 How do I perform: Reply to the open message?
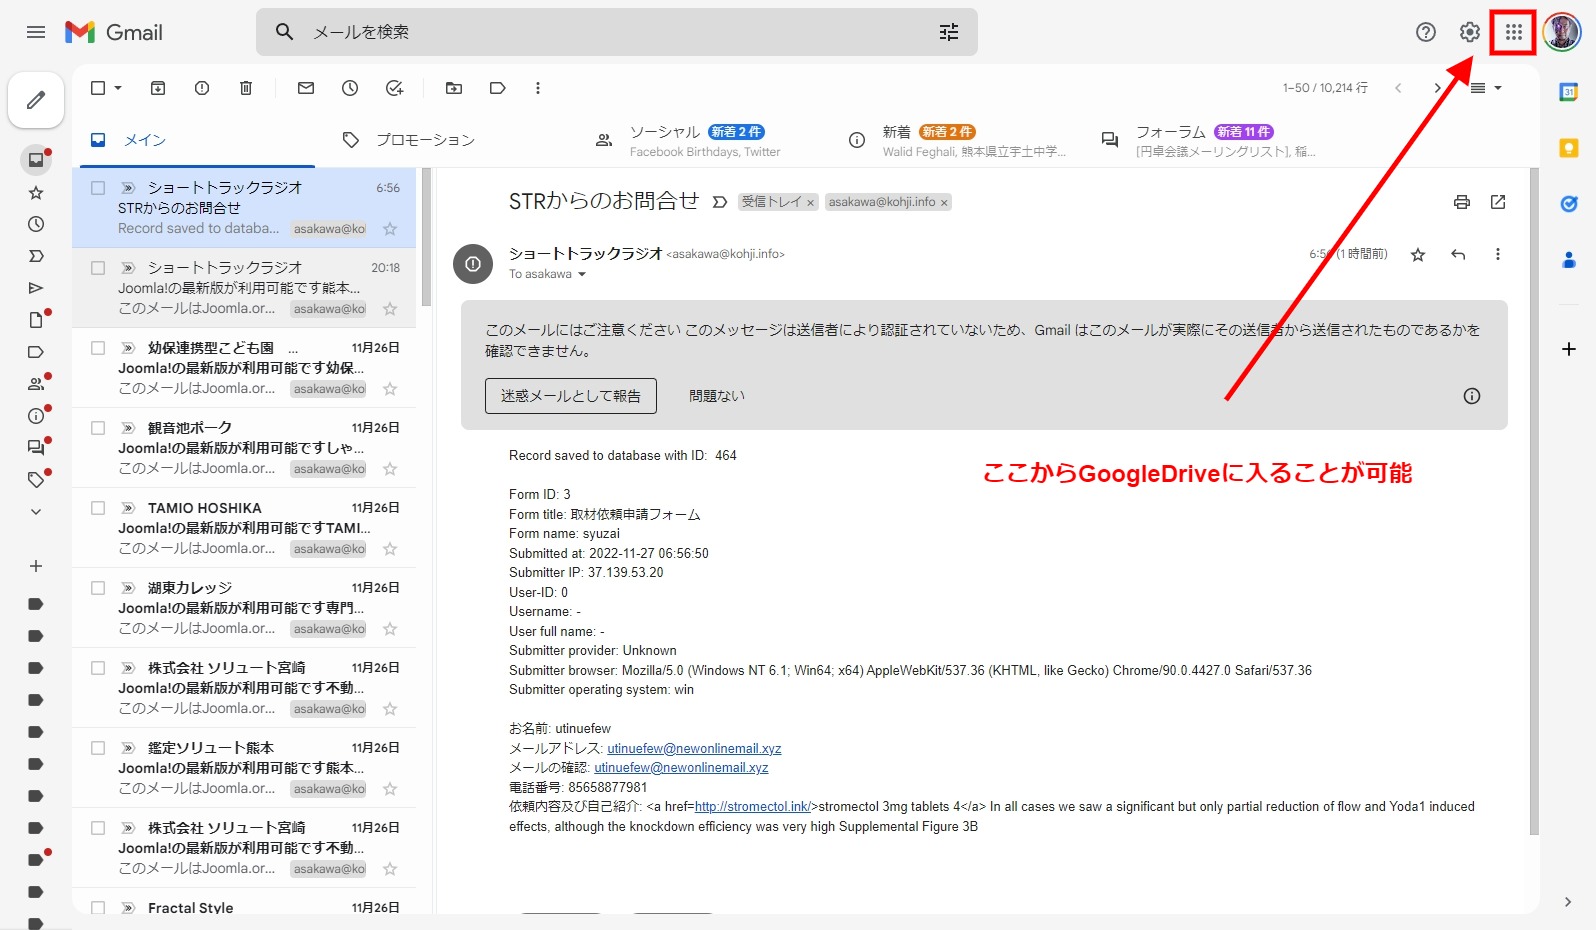click(1458, 254)
